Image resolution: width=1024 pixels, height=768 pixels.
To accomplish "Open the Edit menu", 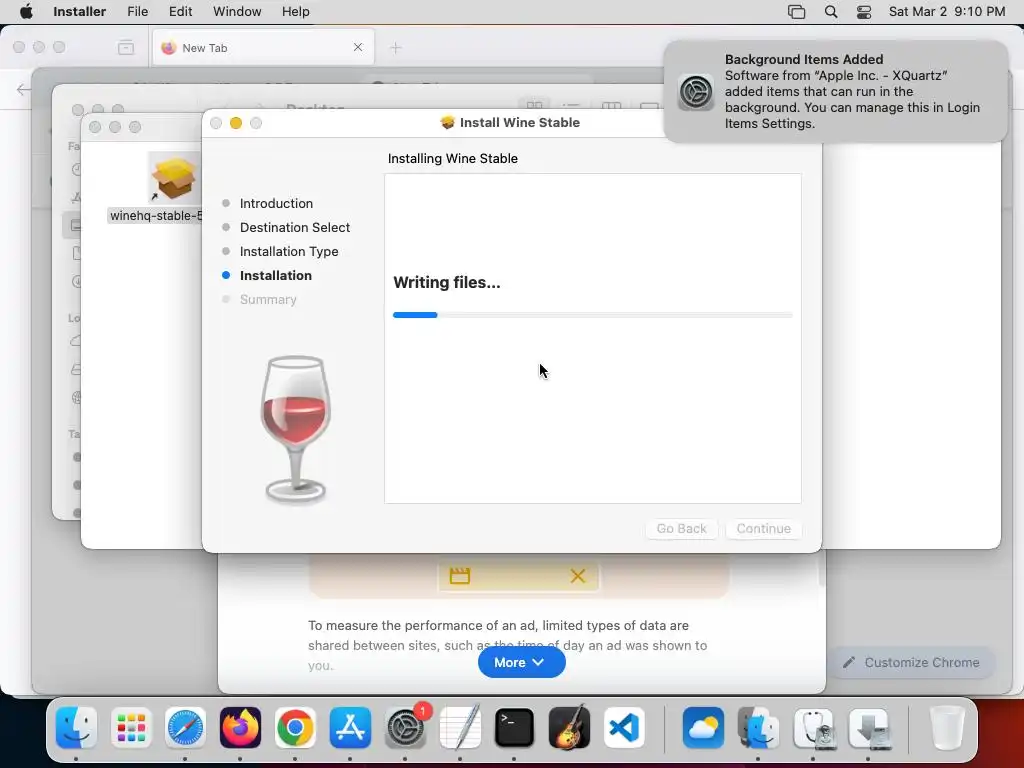I will click(180, 12).
